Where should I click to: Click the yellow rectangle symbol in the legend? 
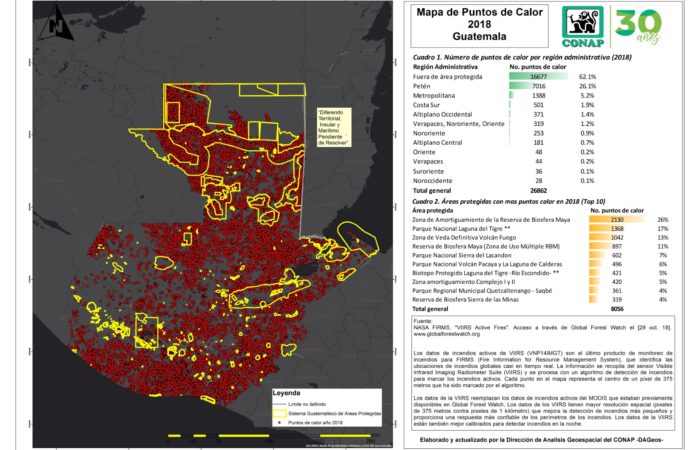coord(280,413)
